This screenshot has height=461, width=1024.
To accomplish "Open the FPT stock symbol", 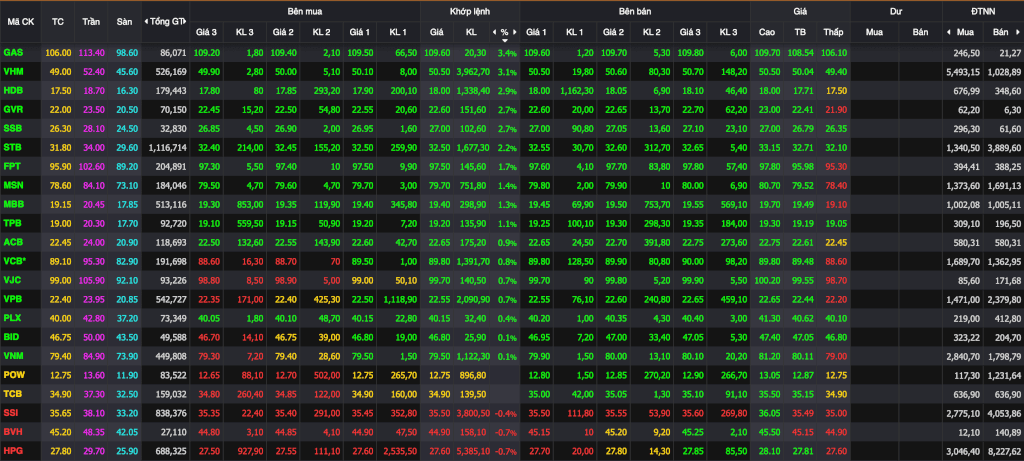I will (x=12, y=166).
